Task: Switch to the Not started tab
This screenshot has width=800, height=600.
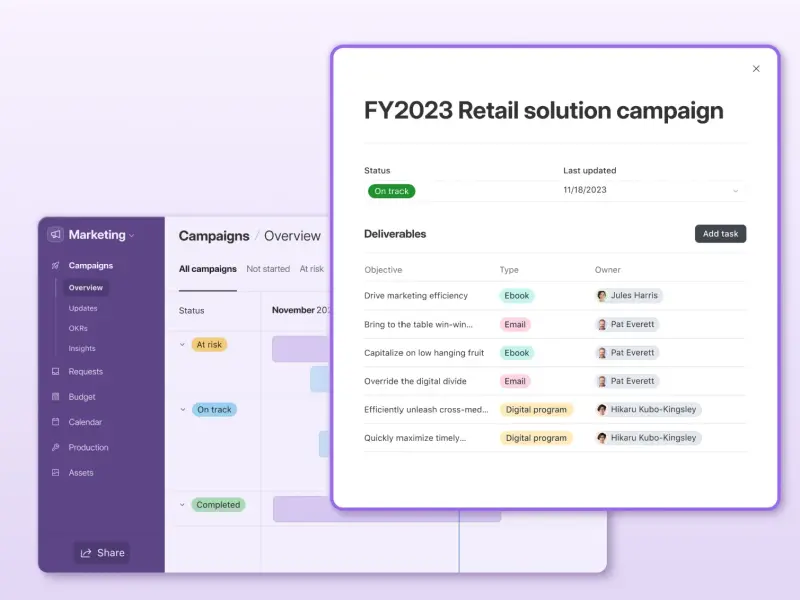Action: pos(268,269)
